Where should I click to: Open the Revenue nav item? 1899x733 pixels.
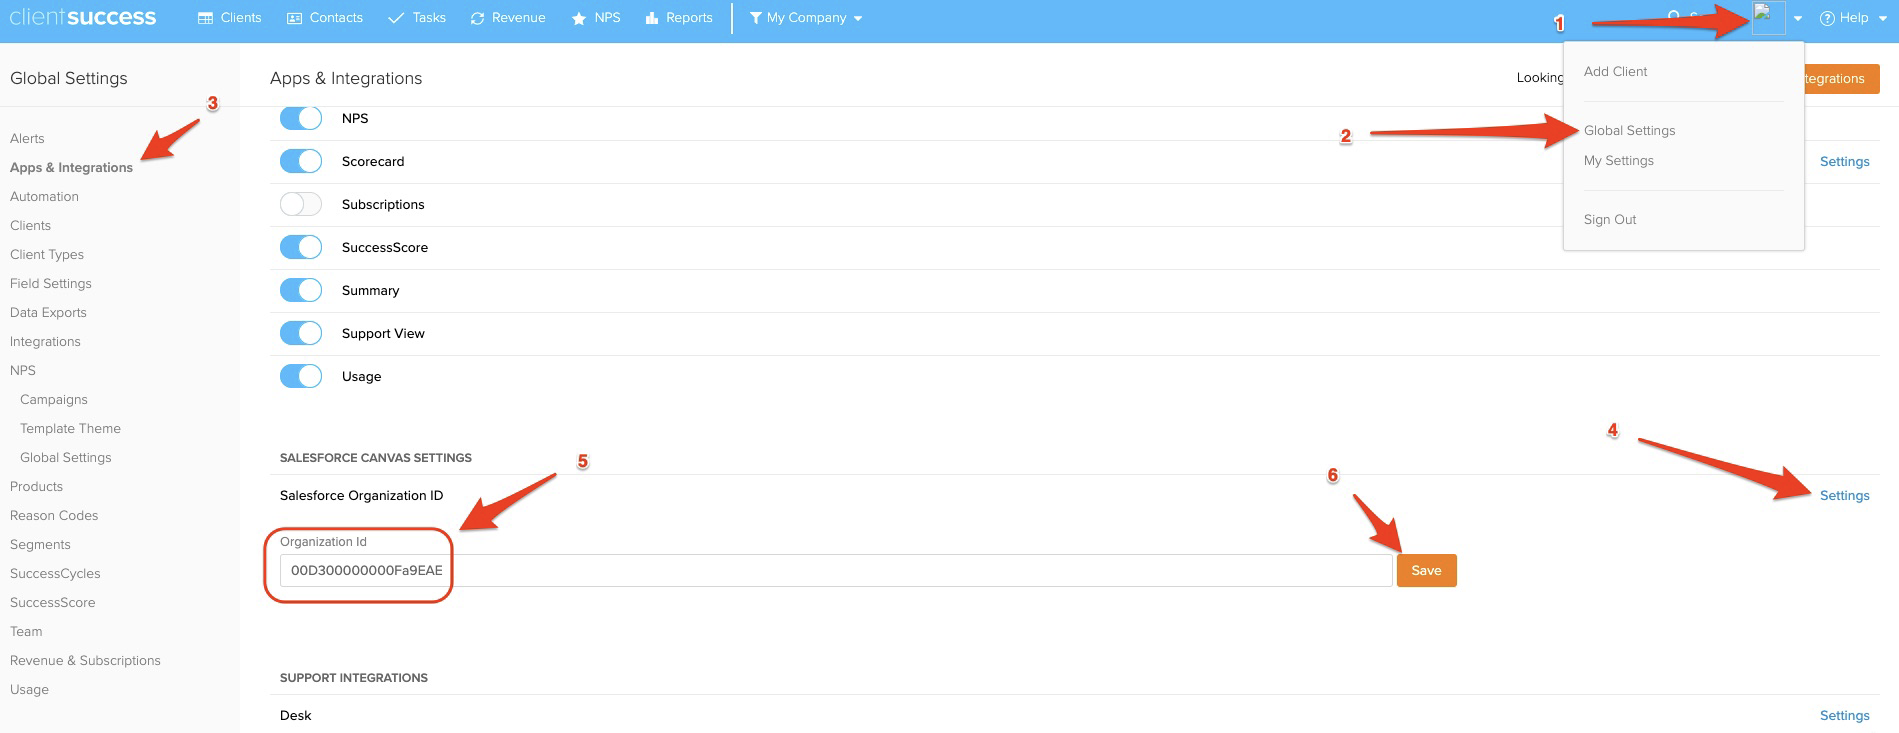click(508, 18)
